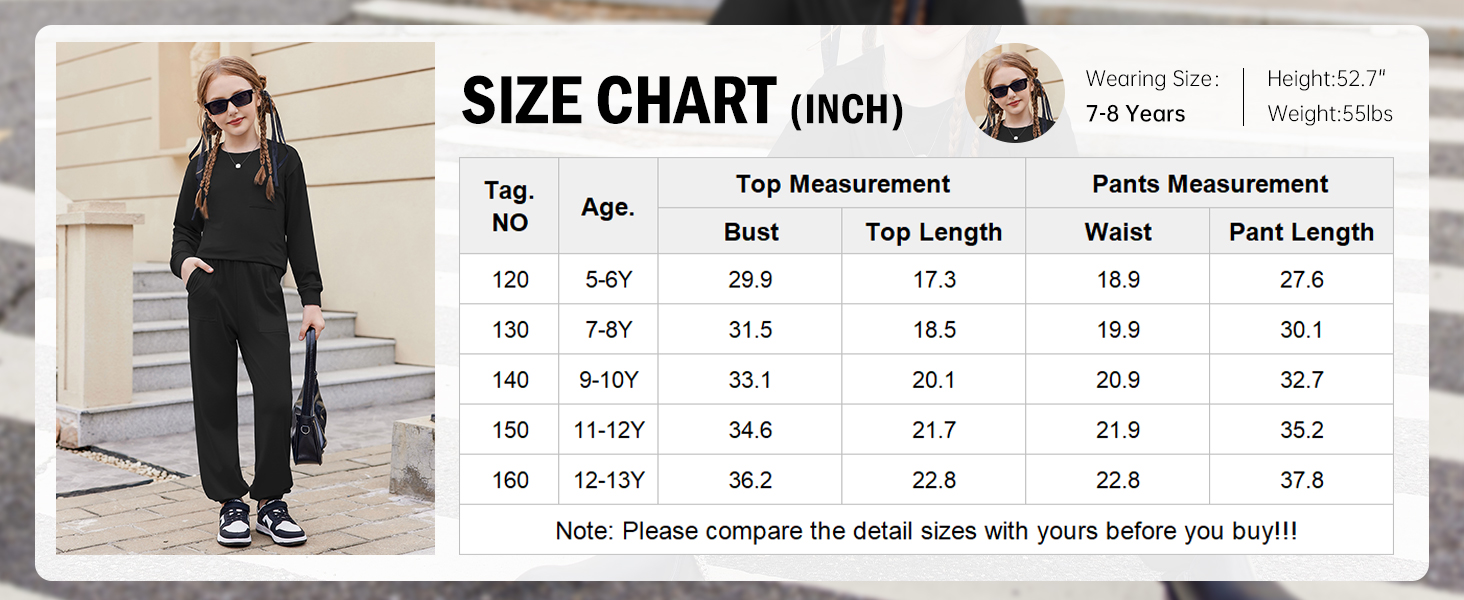
Task: Select the 12-13Y age cell
Action: pyautogui.click(x=608, y=480)
